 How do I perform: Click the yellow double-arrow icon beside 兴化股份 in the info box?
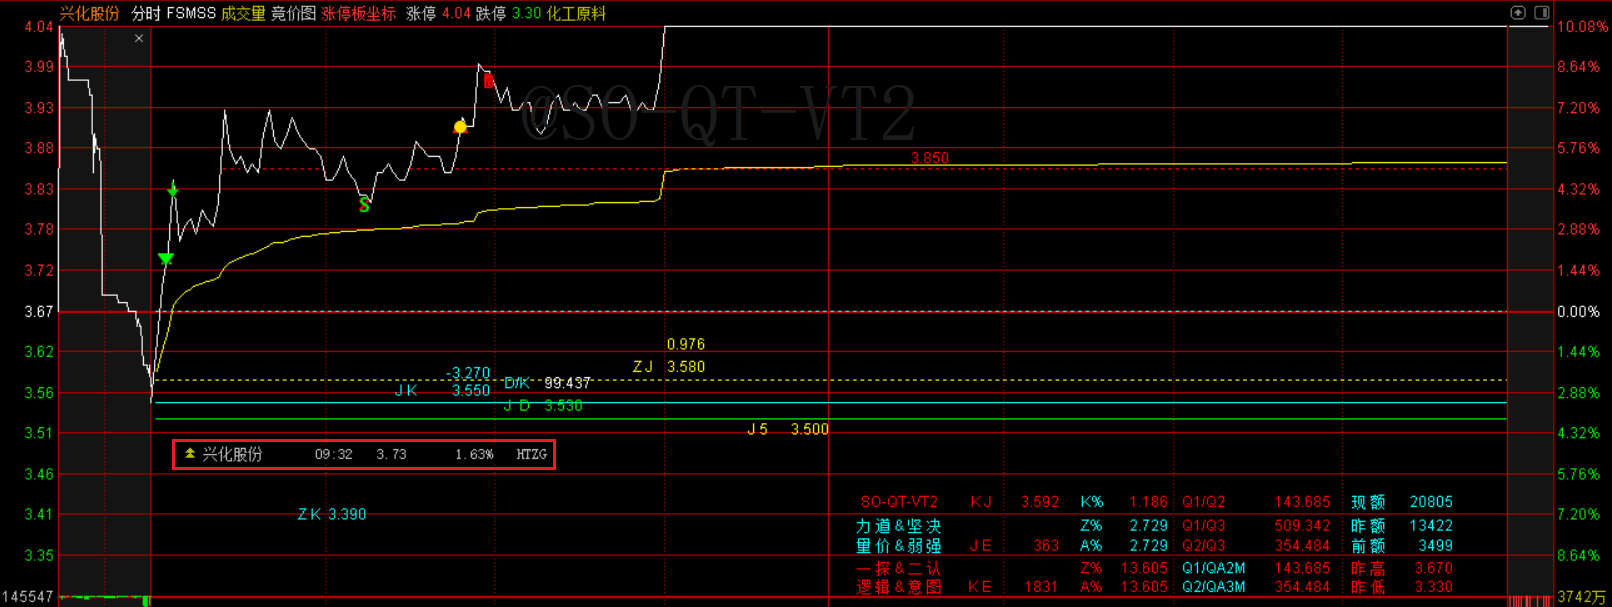click(190, 454)
